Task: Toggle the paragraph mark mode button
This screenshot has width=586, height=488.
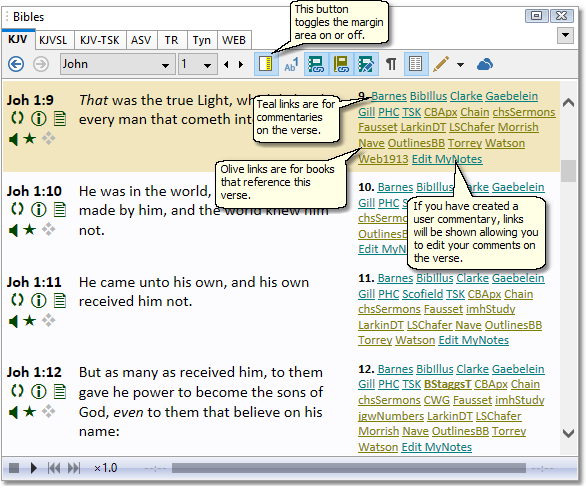Action: click(x=391, y=64)
